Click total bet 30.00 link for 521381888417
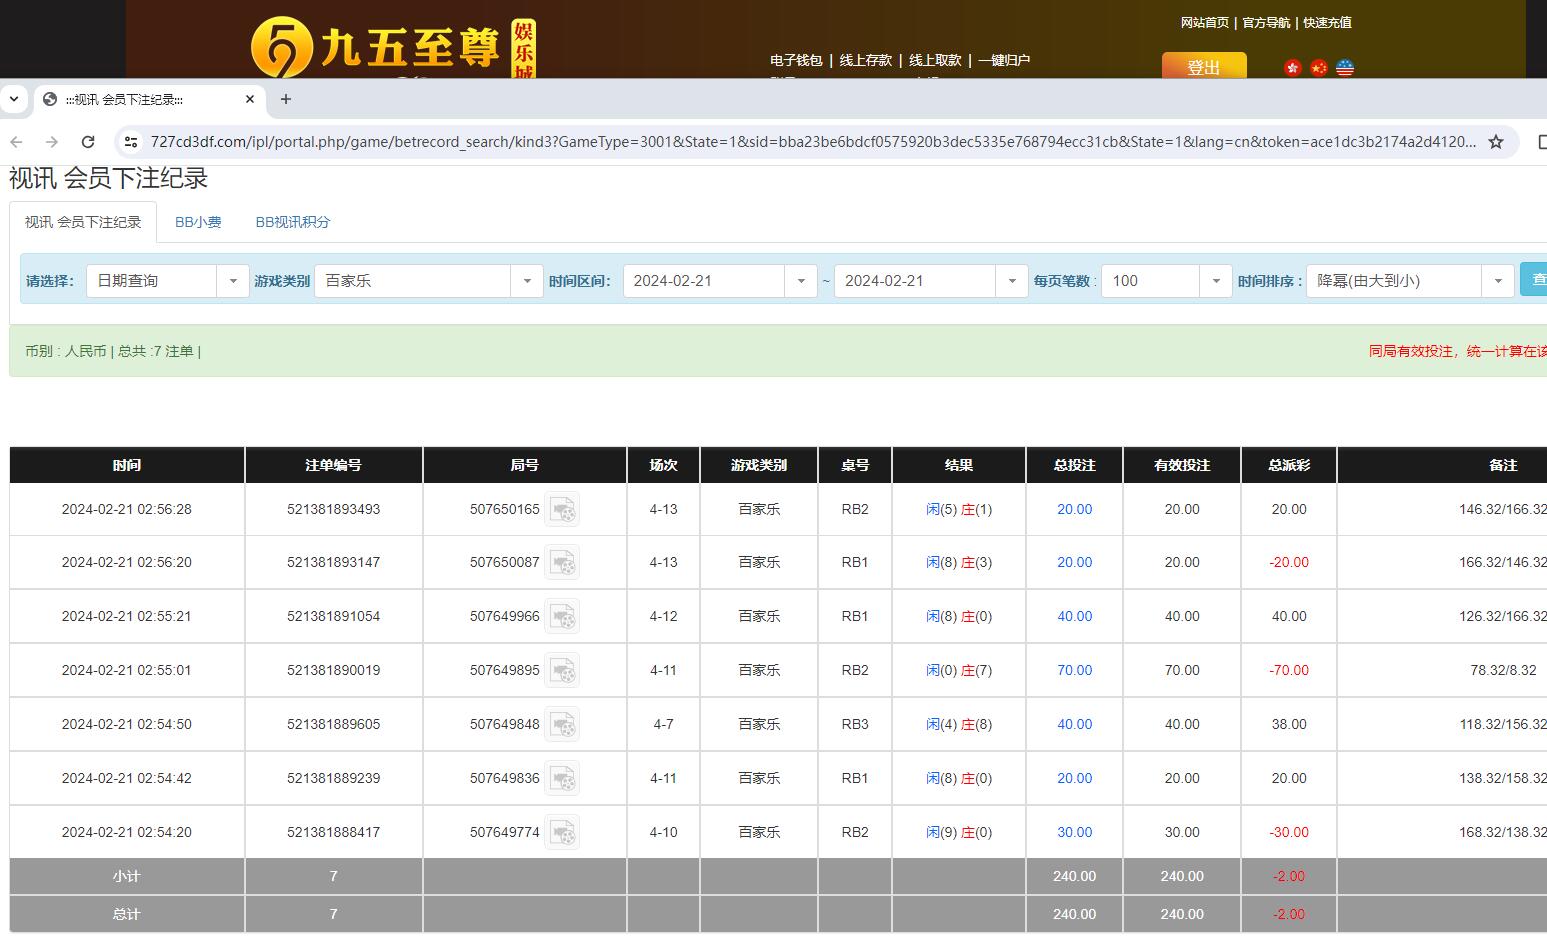Viewport: 1547px width, 937px height. click(1074, 832)
